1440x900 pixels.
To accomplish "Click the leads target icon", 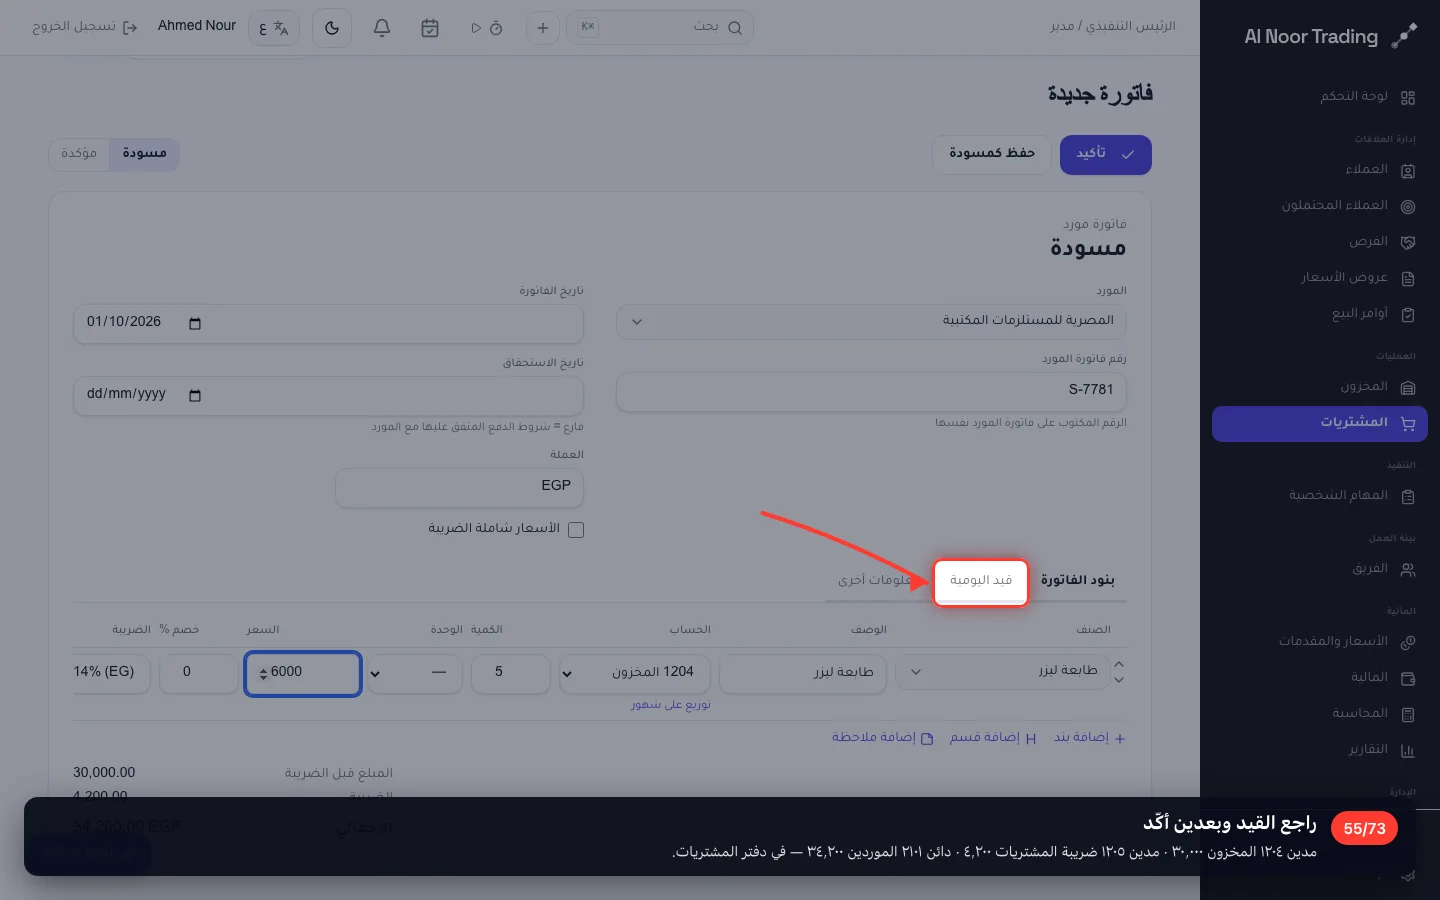I will [1408, 206].
